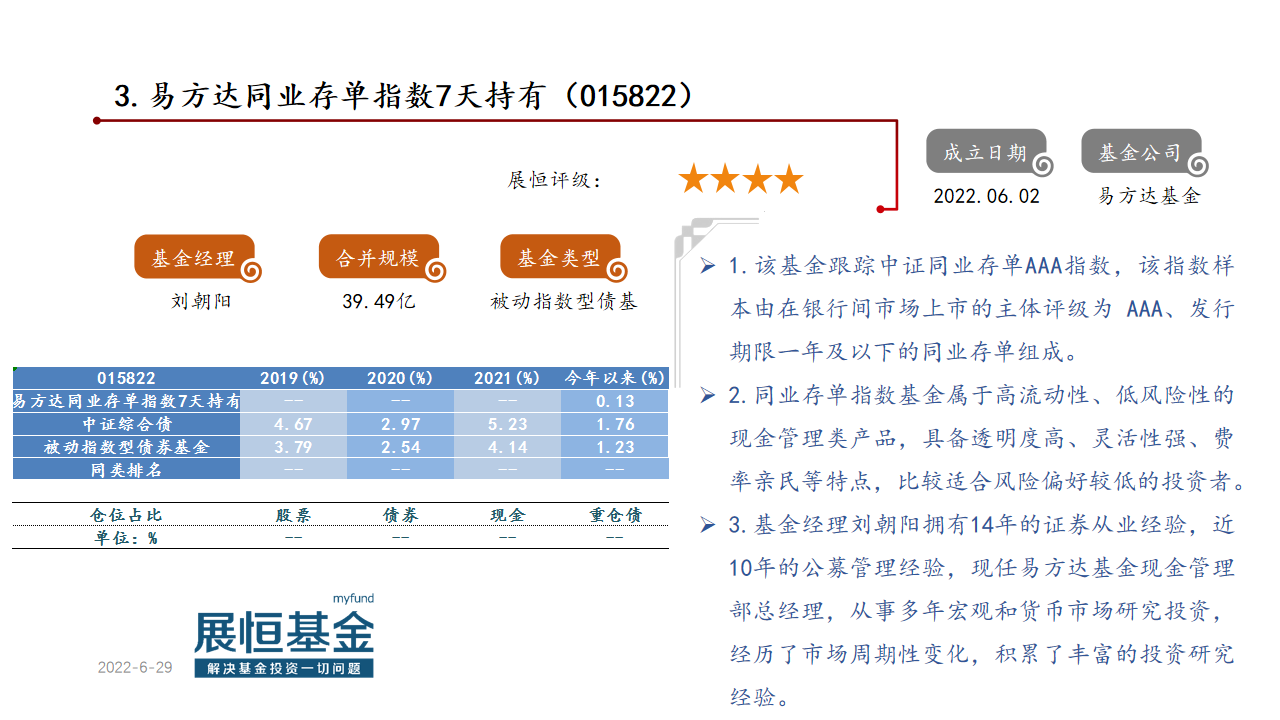The width and height of the screenshot is (1280, 720).
Task: Click the logo slogan 解决基金投资一切问题
Action: [284, 669]
